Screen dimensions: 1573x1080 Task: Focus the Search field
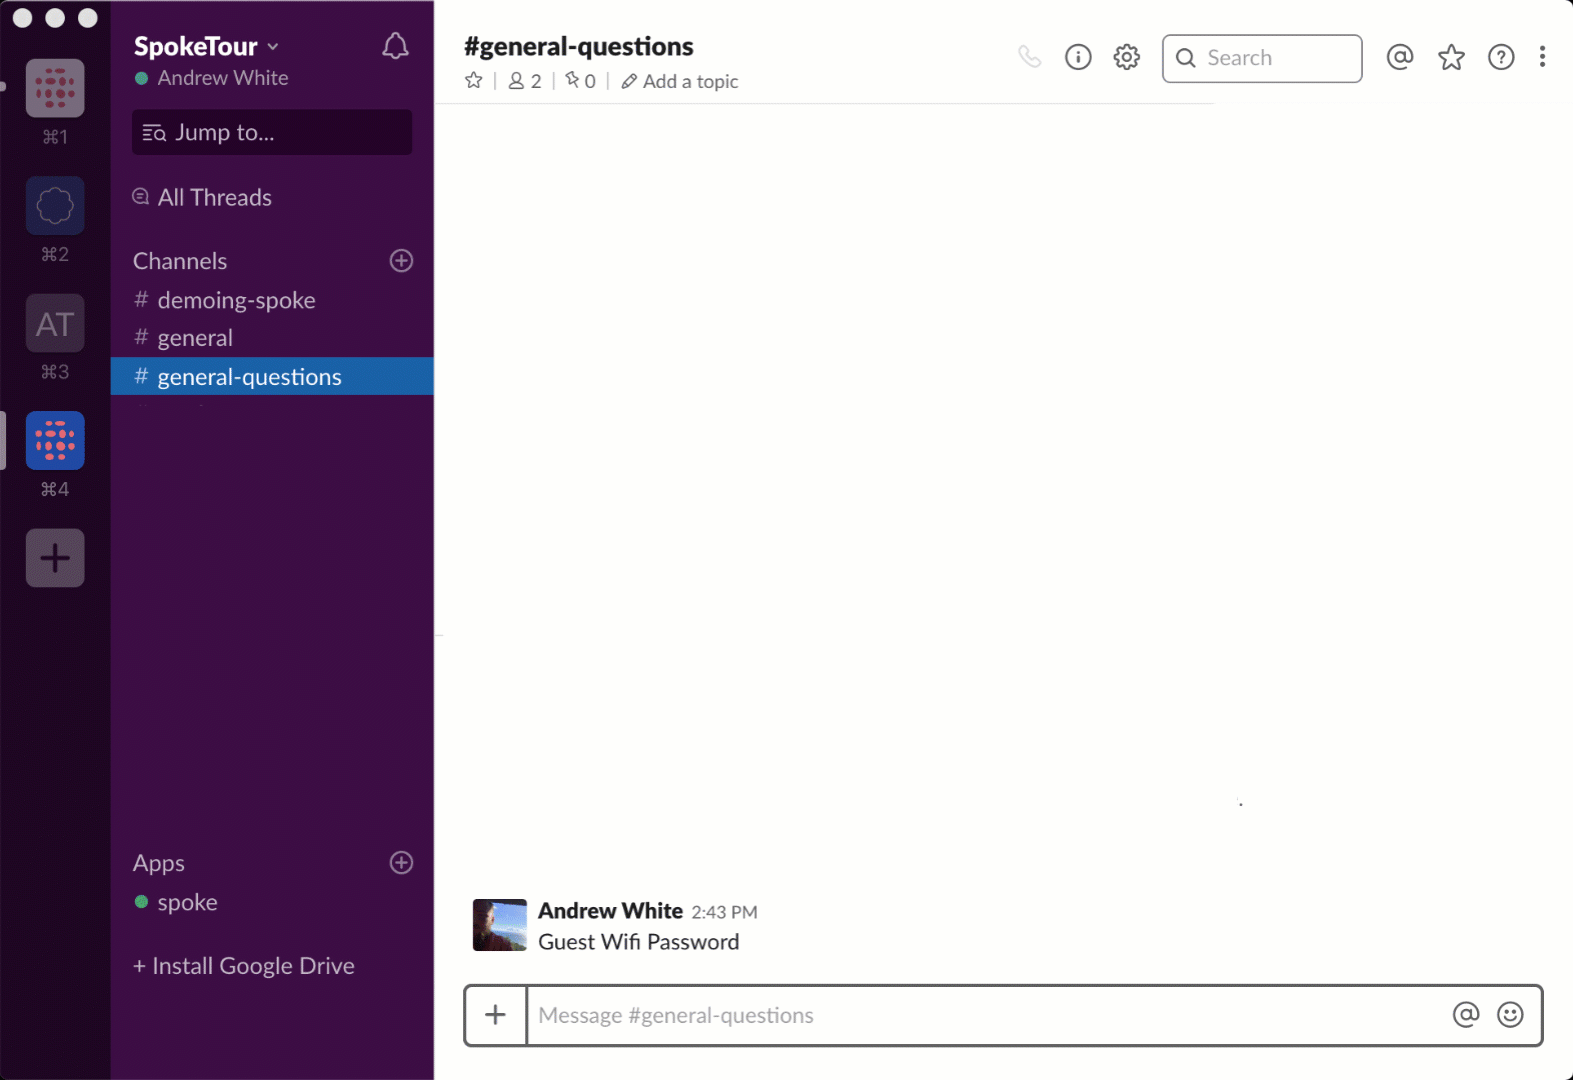tap(1262, 58)
